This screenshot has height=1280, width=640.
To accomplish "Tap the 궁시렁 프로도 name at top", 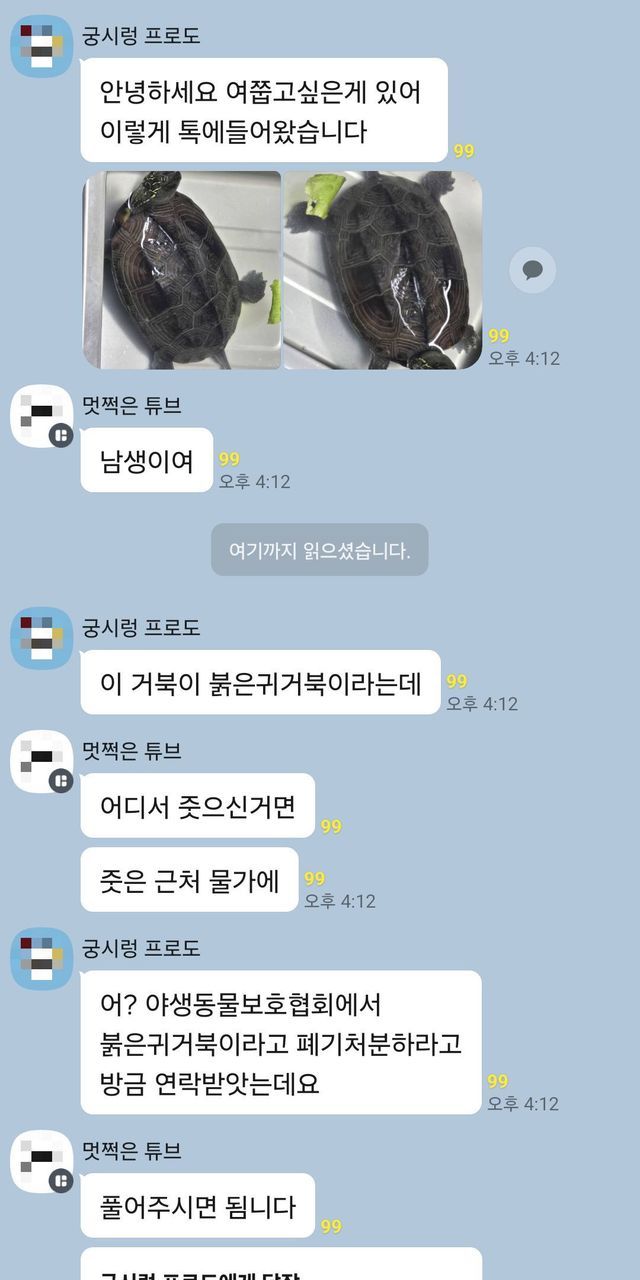I will (x=142, y=36).
